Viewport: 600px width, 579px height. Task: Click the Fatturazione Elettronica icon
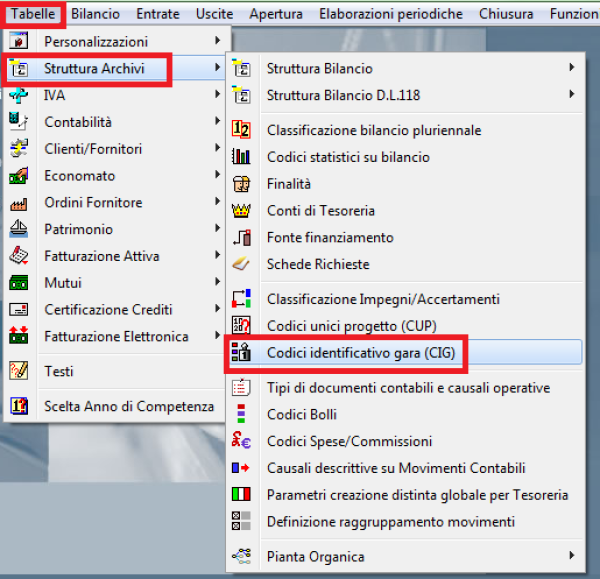[18, 335]
